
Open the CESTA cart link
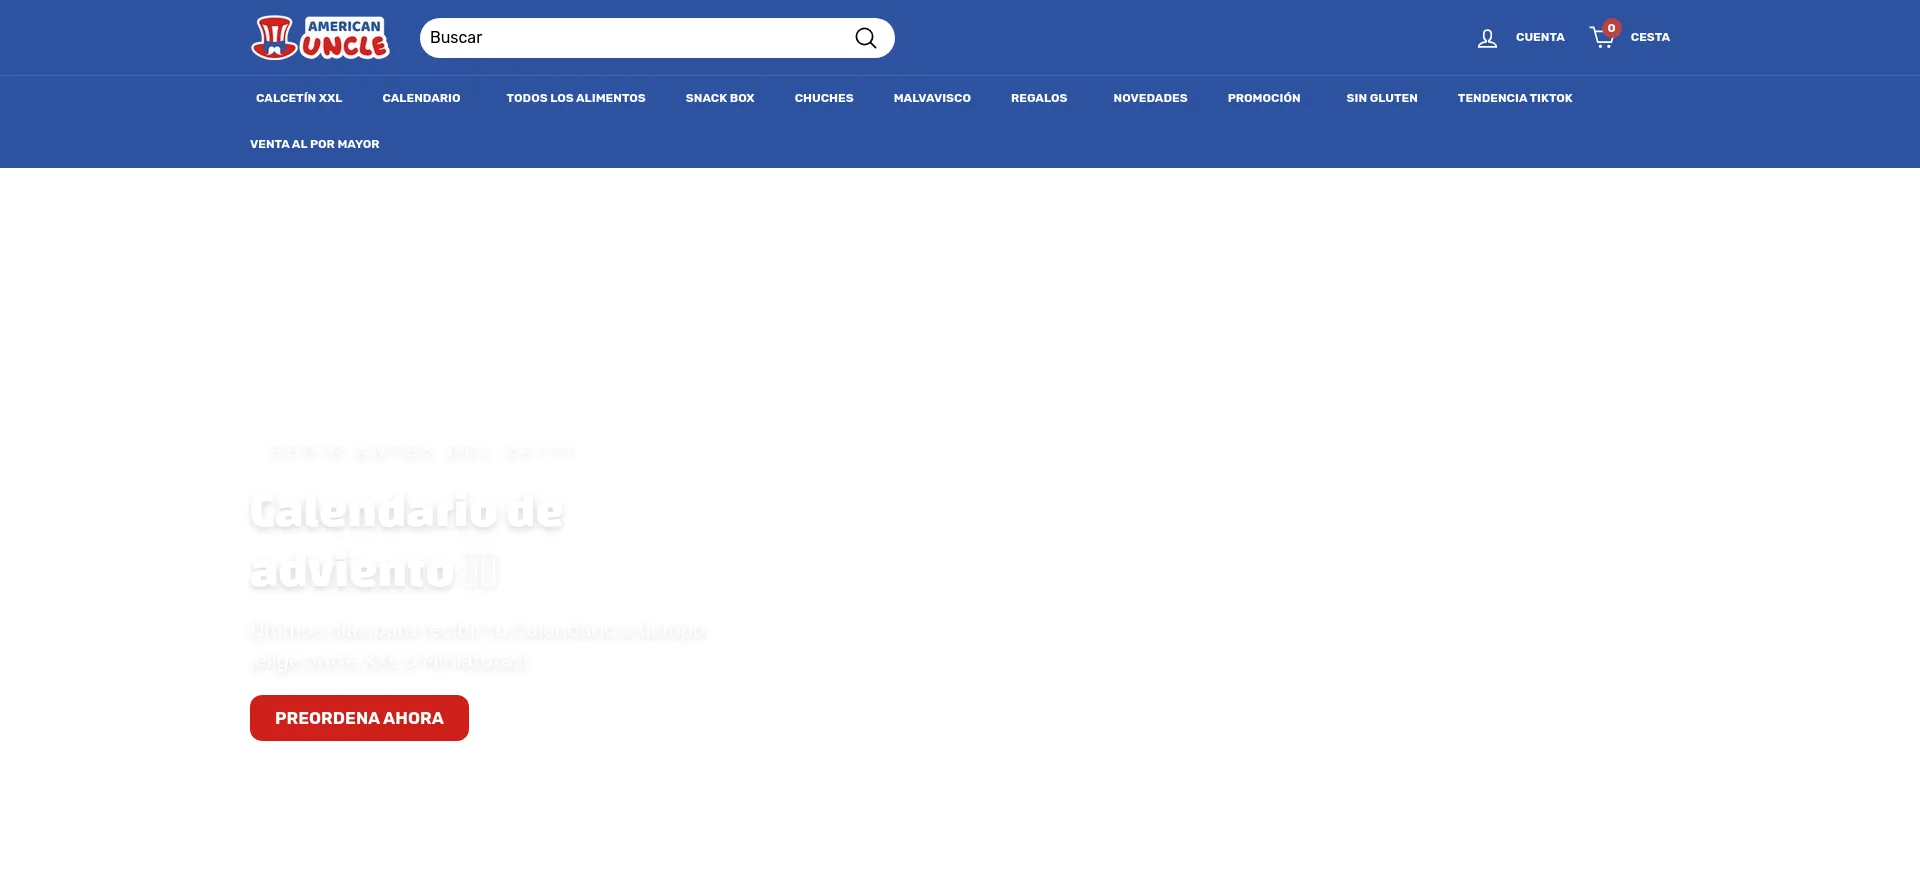1649,37
